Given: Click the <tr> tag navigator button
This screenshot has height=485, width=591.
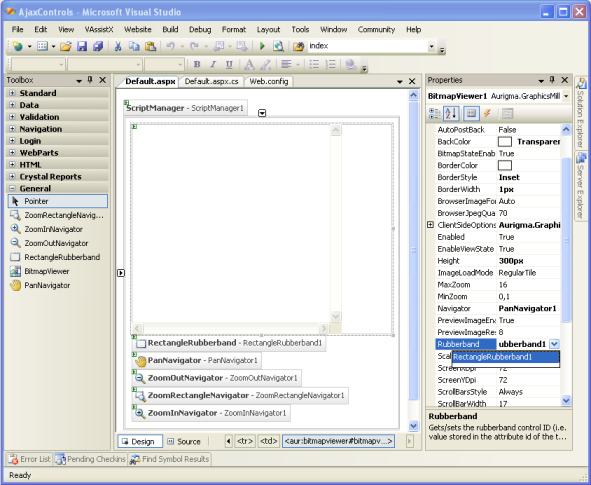Looking at the screenshot, I should pyautogui.click(x=245, y=441).
